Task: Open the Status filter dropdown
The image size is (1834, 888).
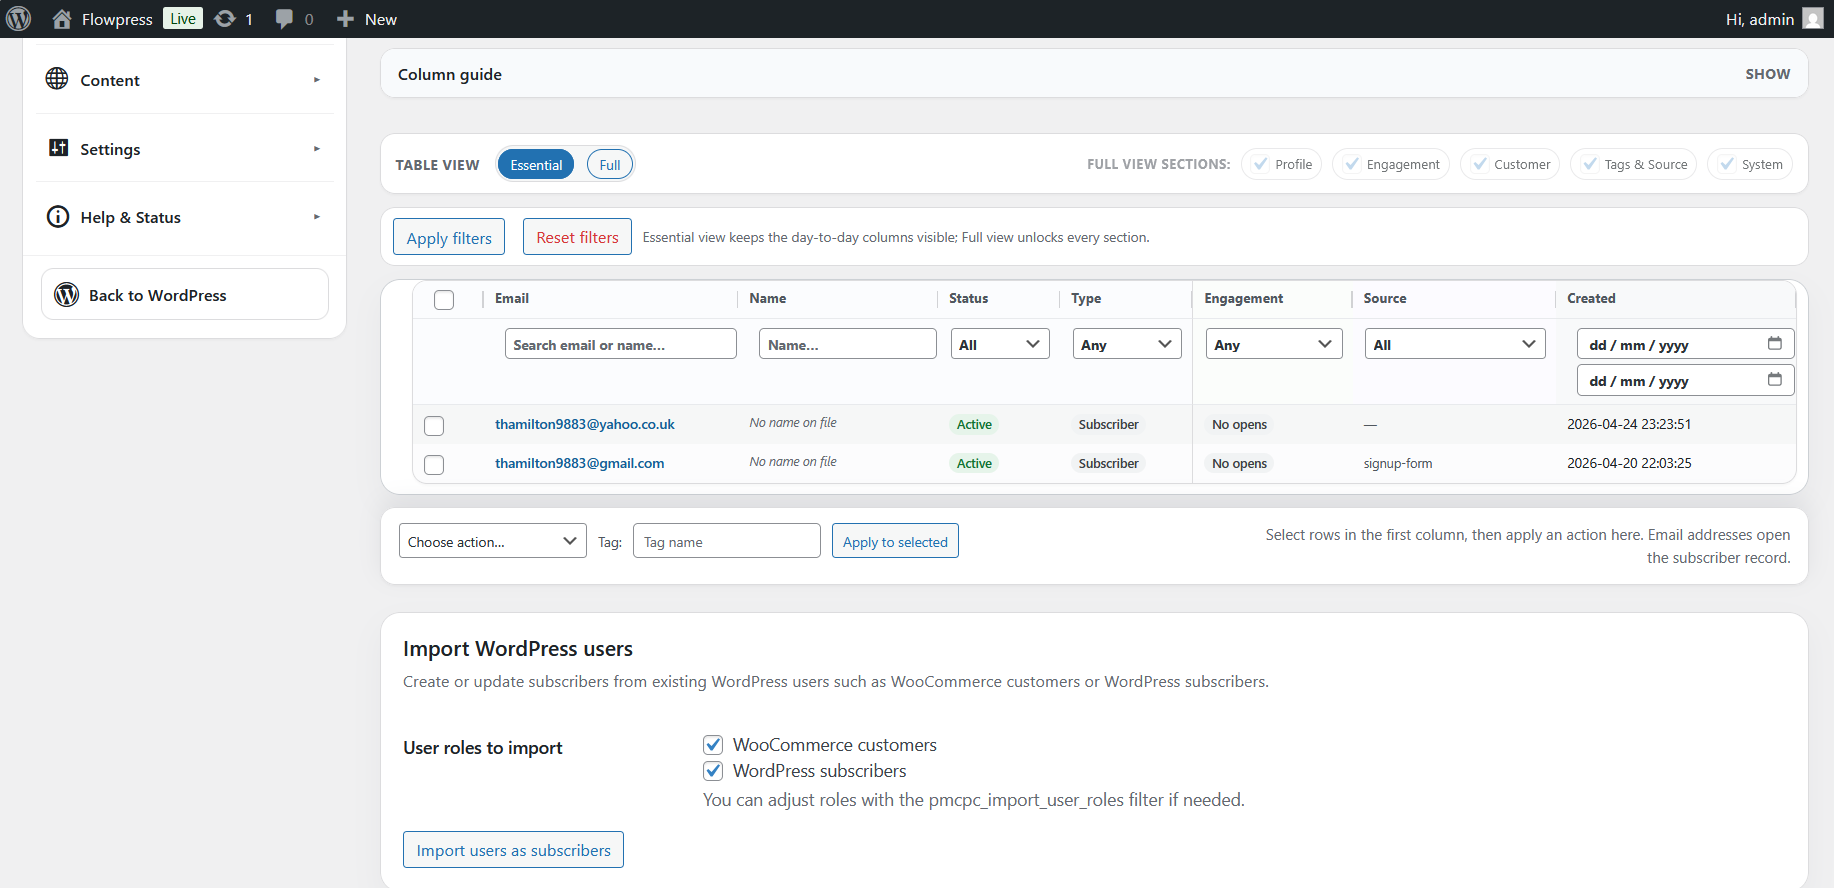Action: pyautogui.click(x=1000, y=344)
